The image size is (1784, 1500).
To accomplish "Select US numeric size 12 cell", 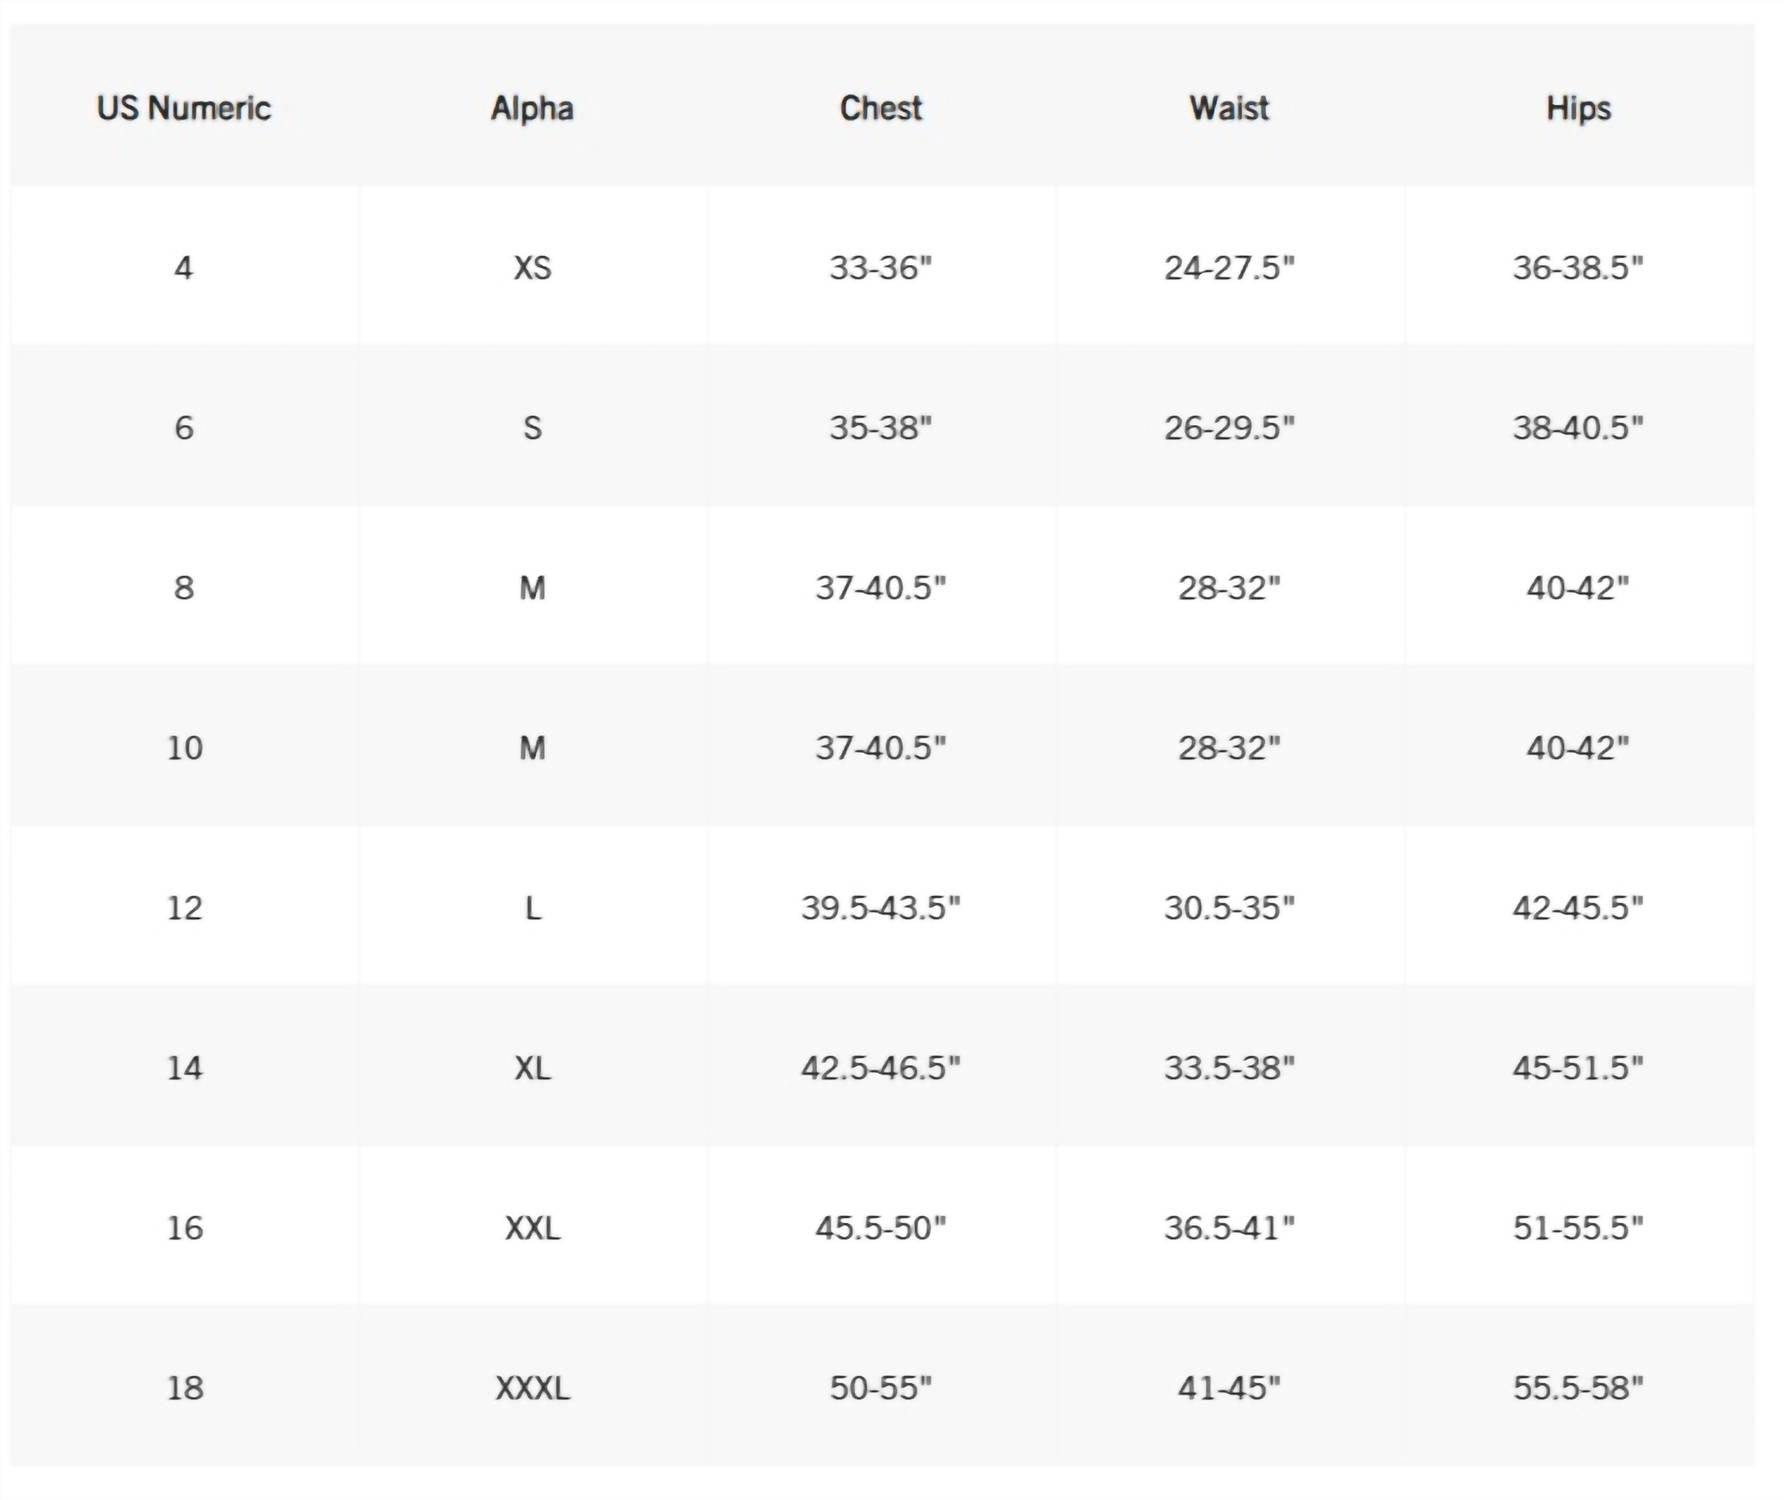I will 184,908.
